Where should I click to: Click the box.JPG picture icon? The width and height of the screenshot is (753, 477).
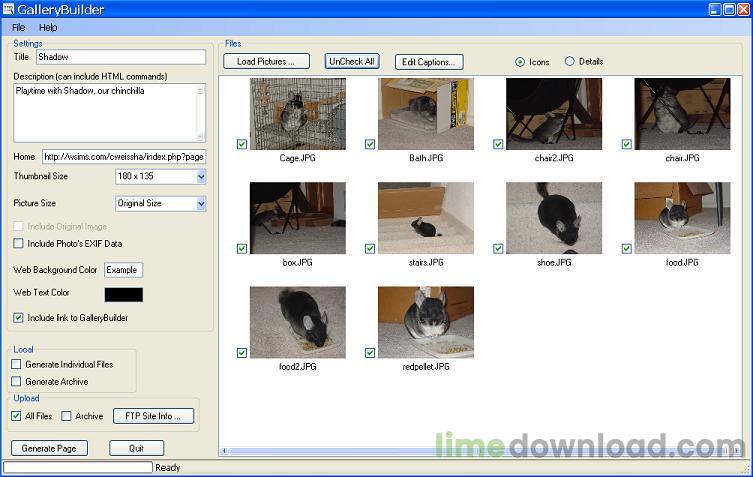click(297, 218)
